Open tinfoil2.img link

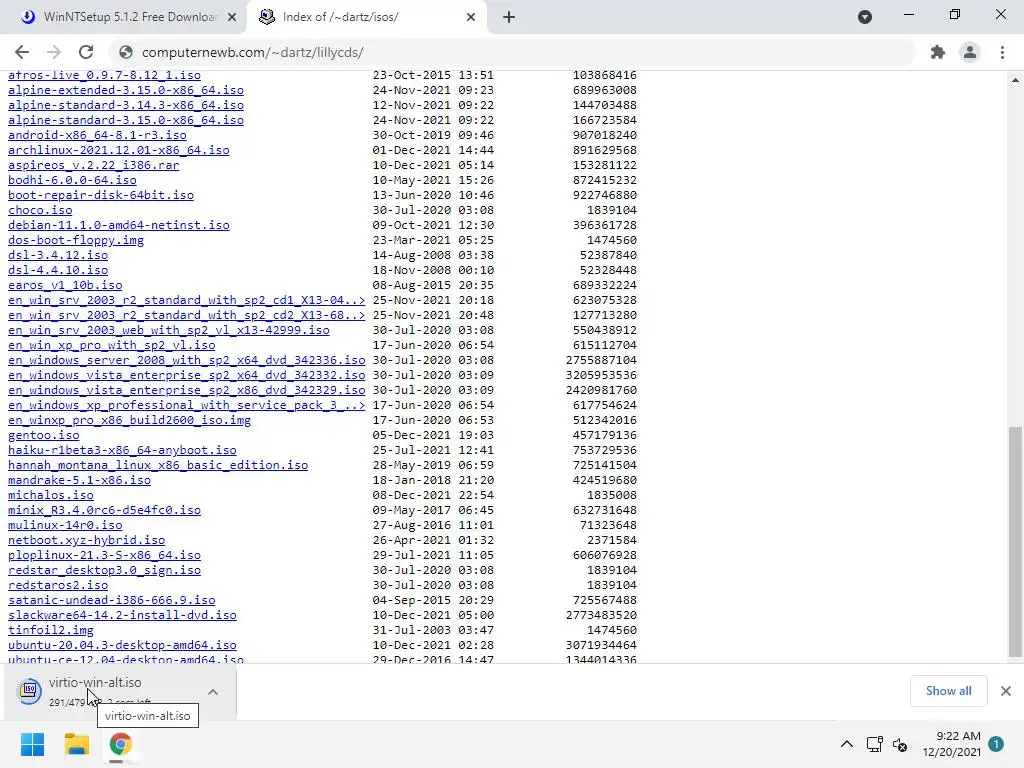[50, 631]
